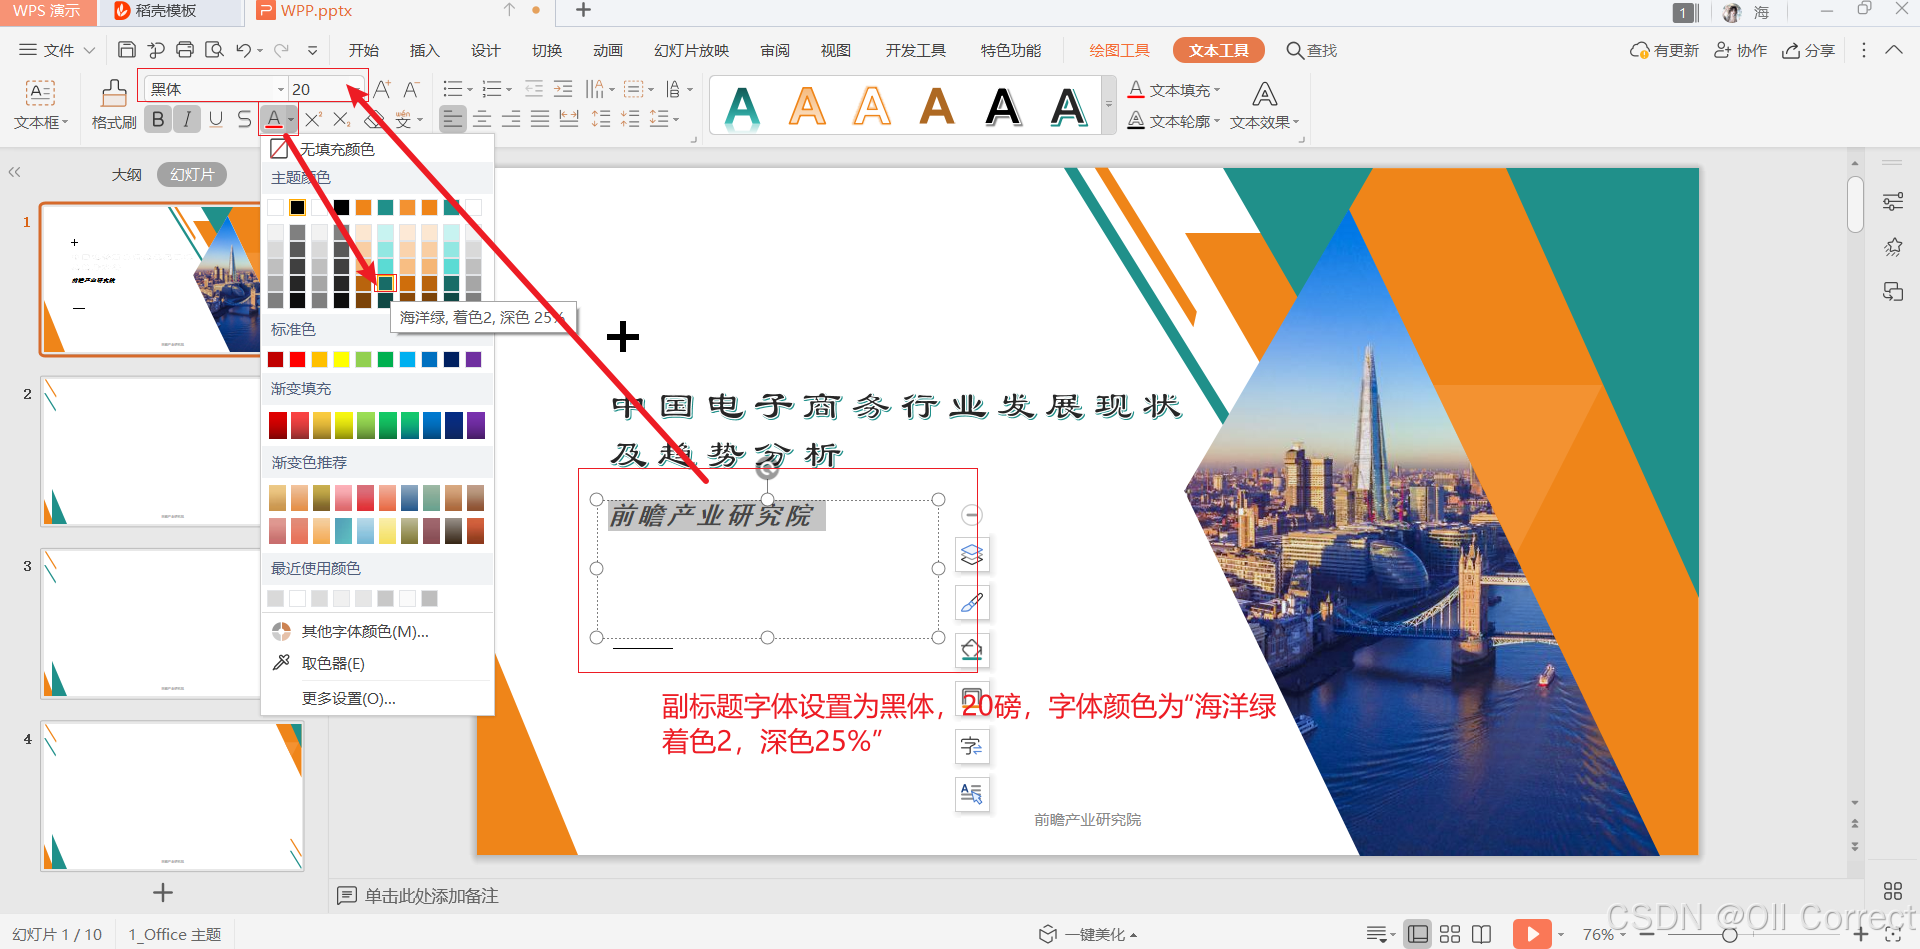Click the Increase Indent icon
Screen dimensions: 1920x949
[563, 89]
